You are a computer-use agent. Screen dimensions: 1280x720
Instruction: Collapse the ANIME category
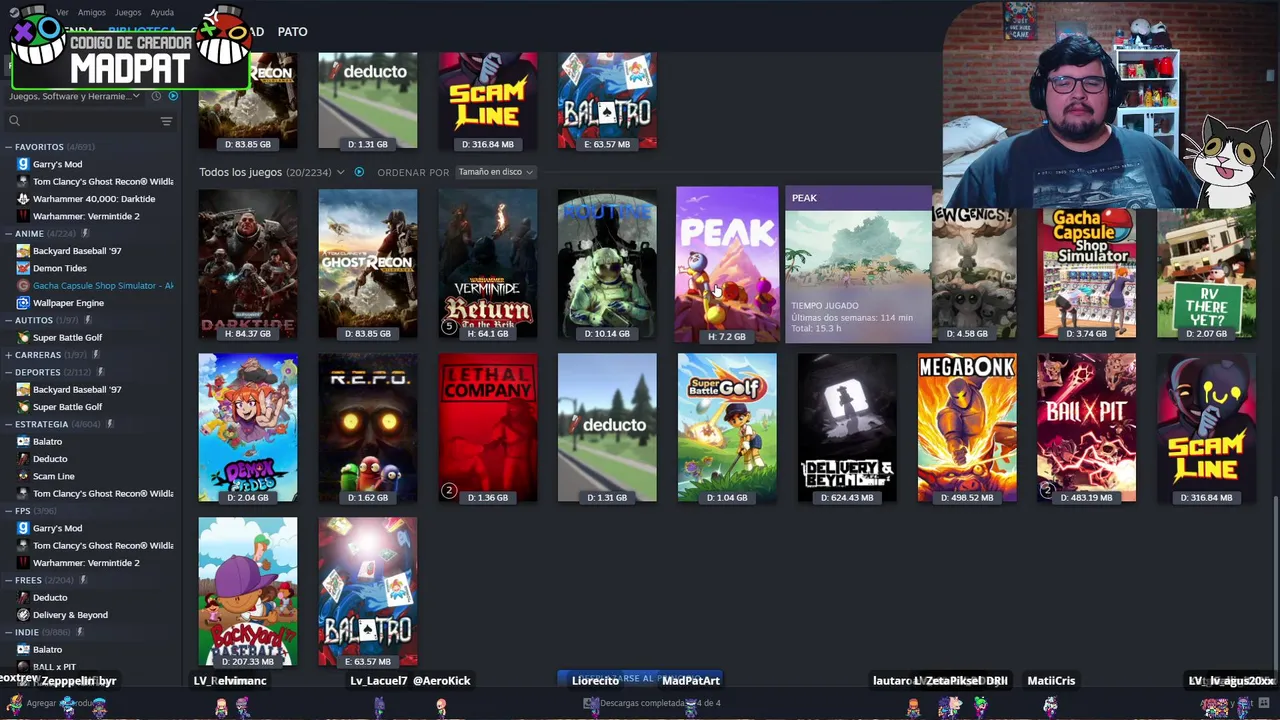(x=9, y=234)
